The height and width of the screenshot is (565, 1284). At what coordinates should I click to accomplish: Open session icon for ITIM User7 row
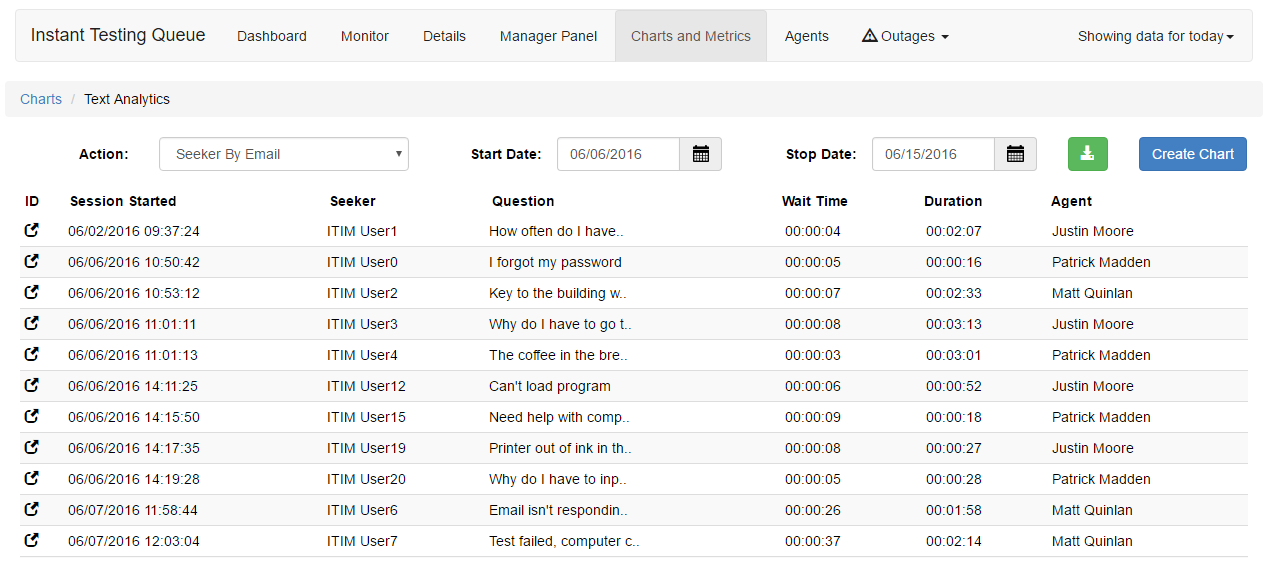[x=31, y=540]
